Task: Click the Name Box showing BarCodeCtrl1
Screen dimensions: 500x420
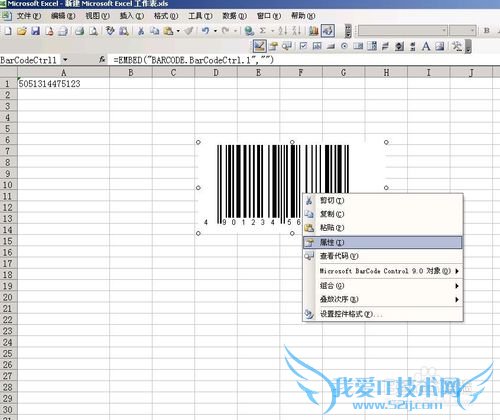Action: pos(30,60)
